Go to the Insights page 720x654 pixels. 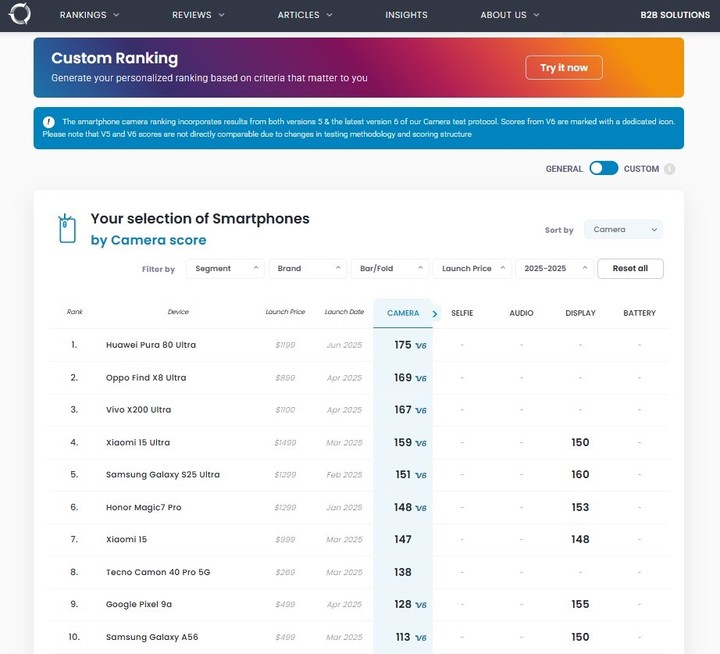tap(406, 15)
